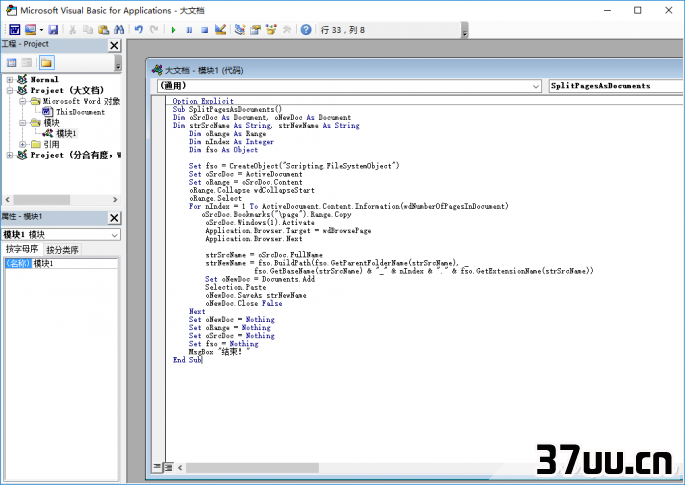Run the macro with the green play icon
Screen dimensions: 685x485
(173, 30)
